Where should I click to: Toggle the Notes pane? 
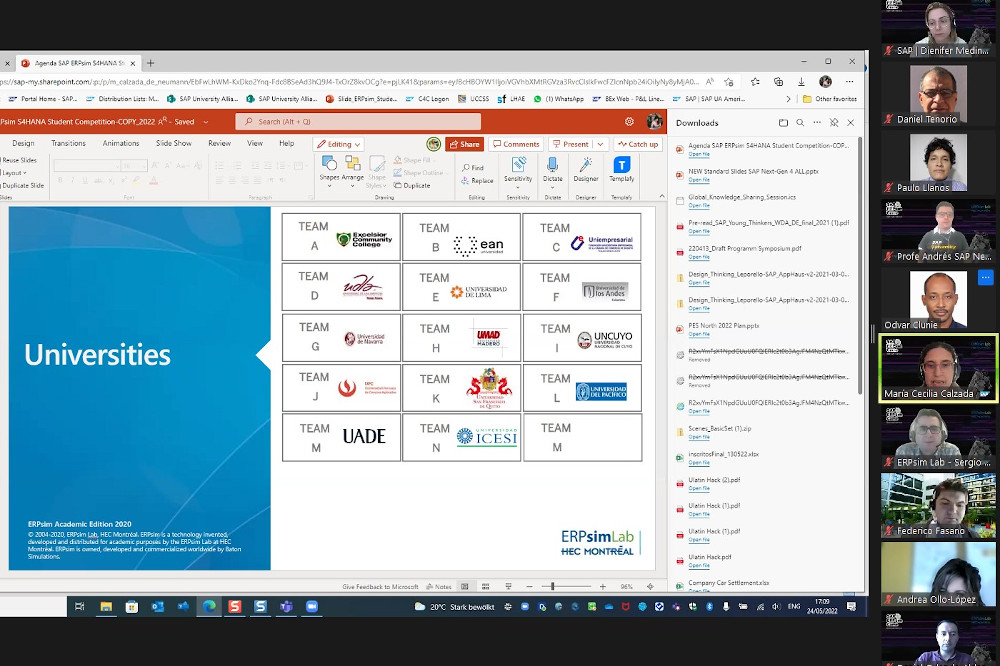(x=438, y=587)
